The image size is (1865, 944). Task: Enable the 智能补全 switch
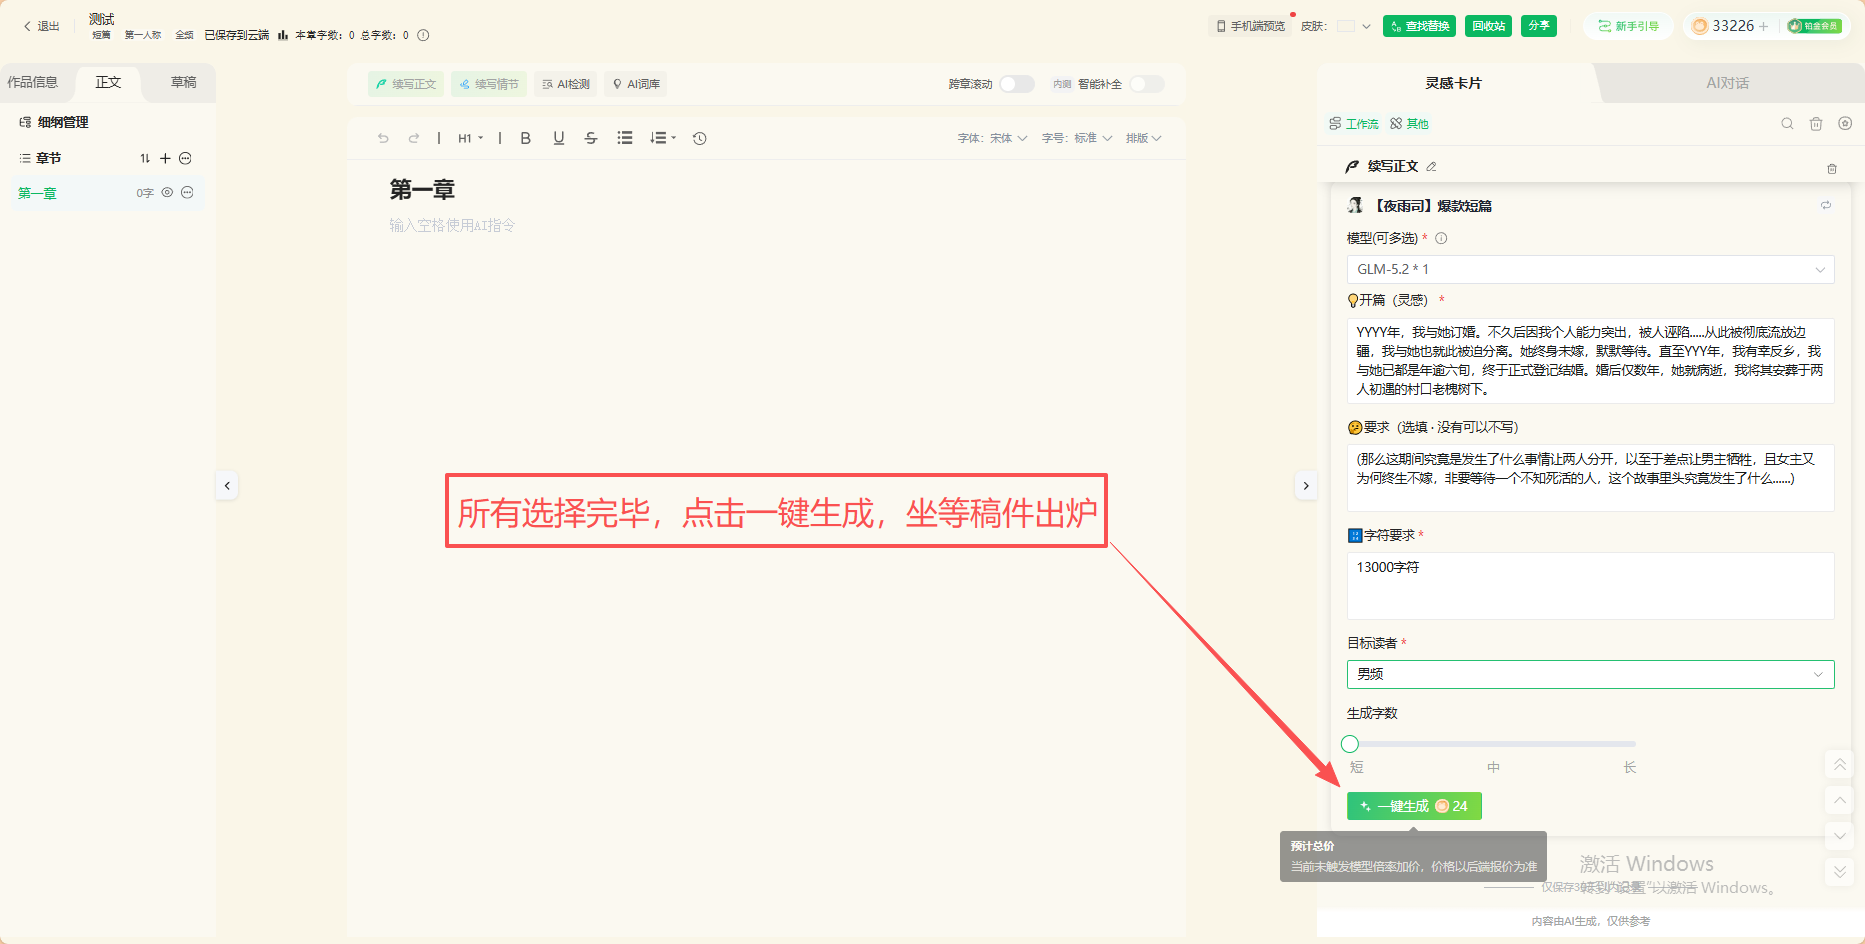[1147, 84]
